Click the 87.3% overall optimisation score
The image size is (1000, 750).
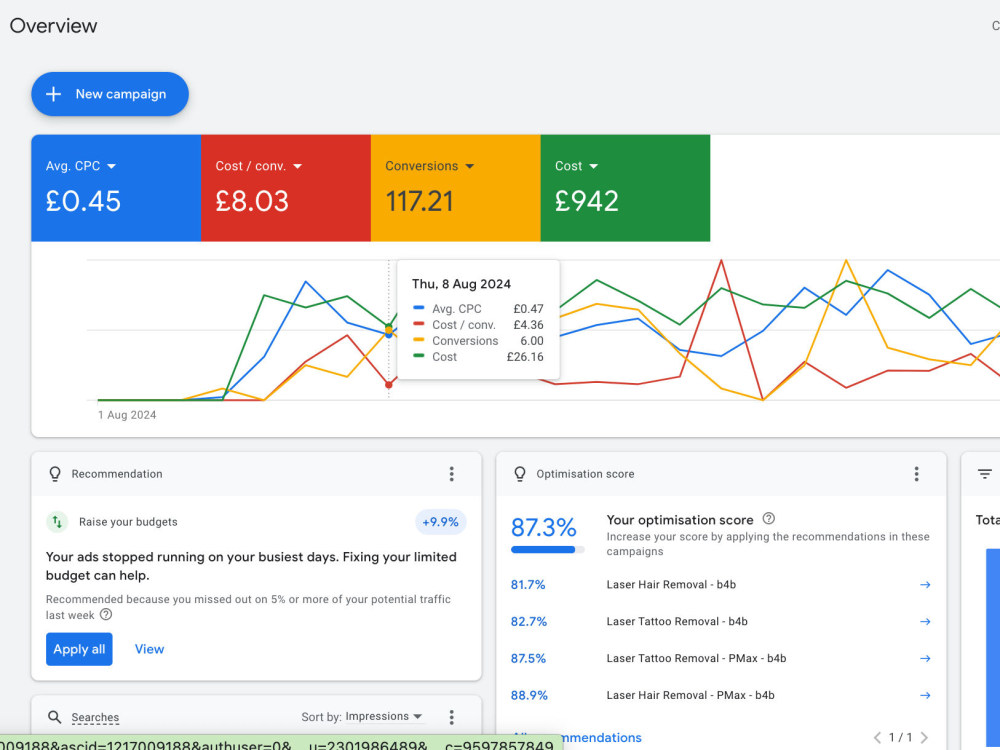[543, 527]
